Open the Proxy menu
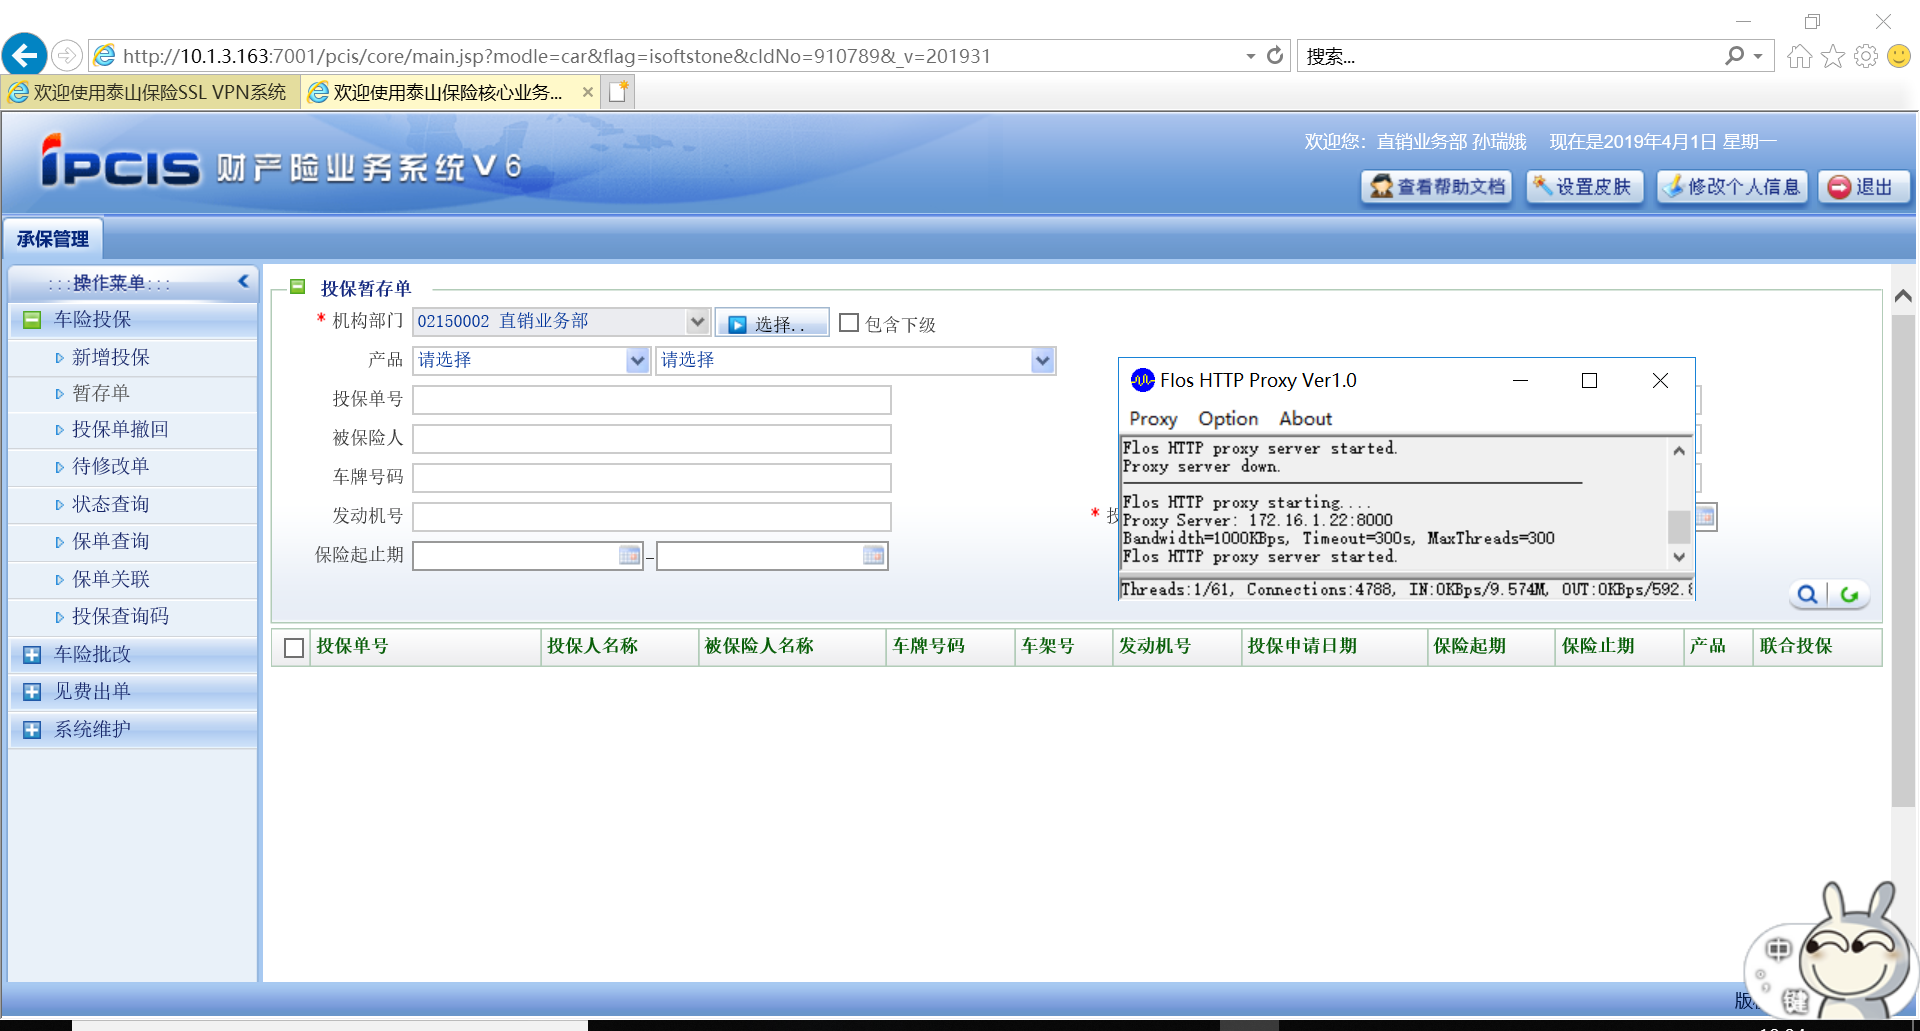1920x1031 pixels. [x=1153, y=419]
